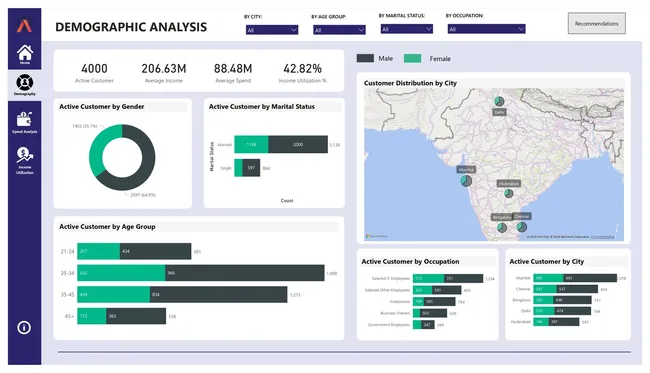
Task: Open the By Age Group dropdown
Action: pyautogui.click(x=339, y=30)
